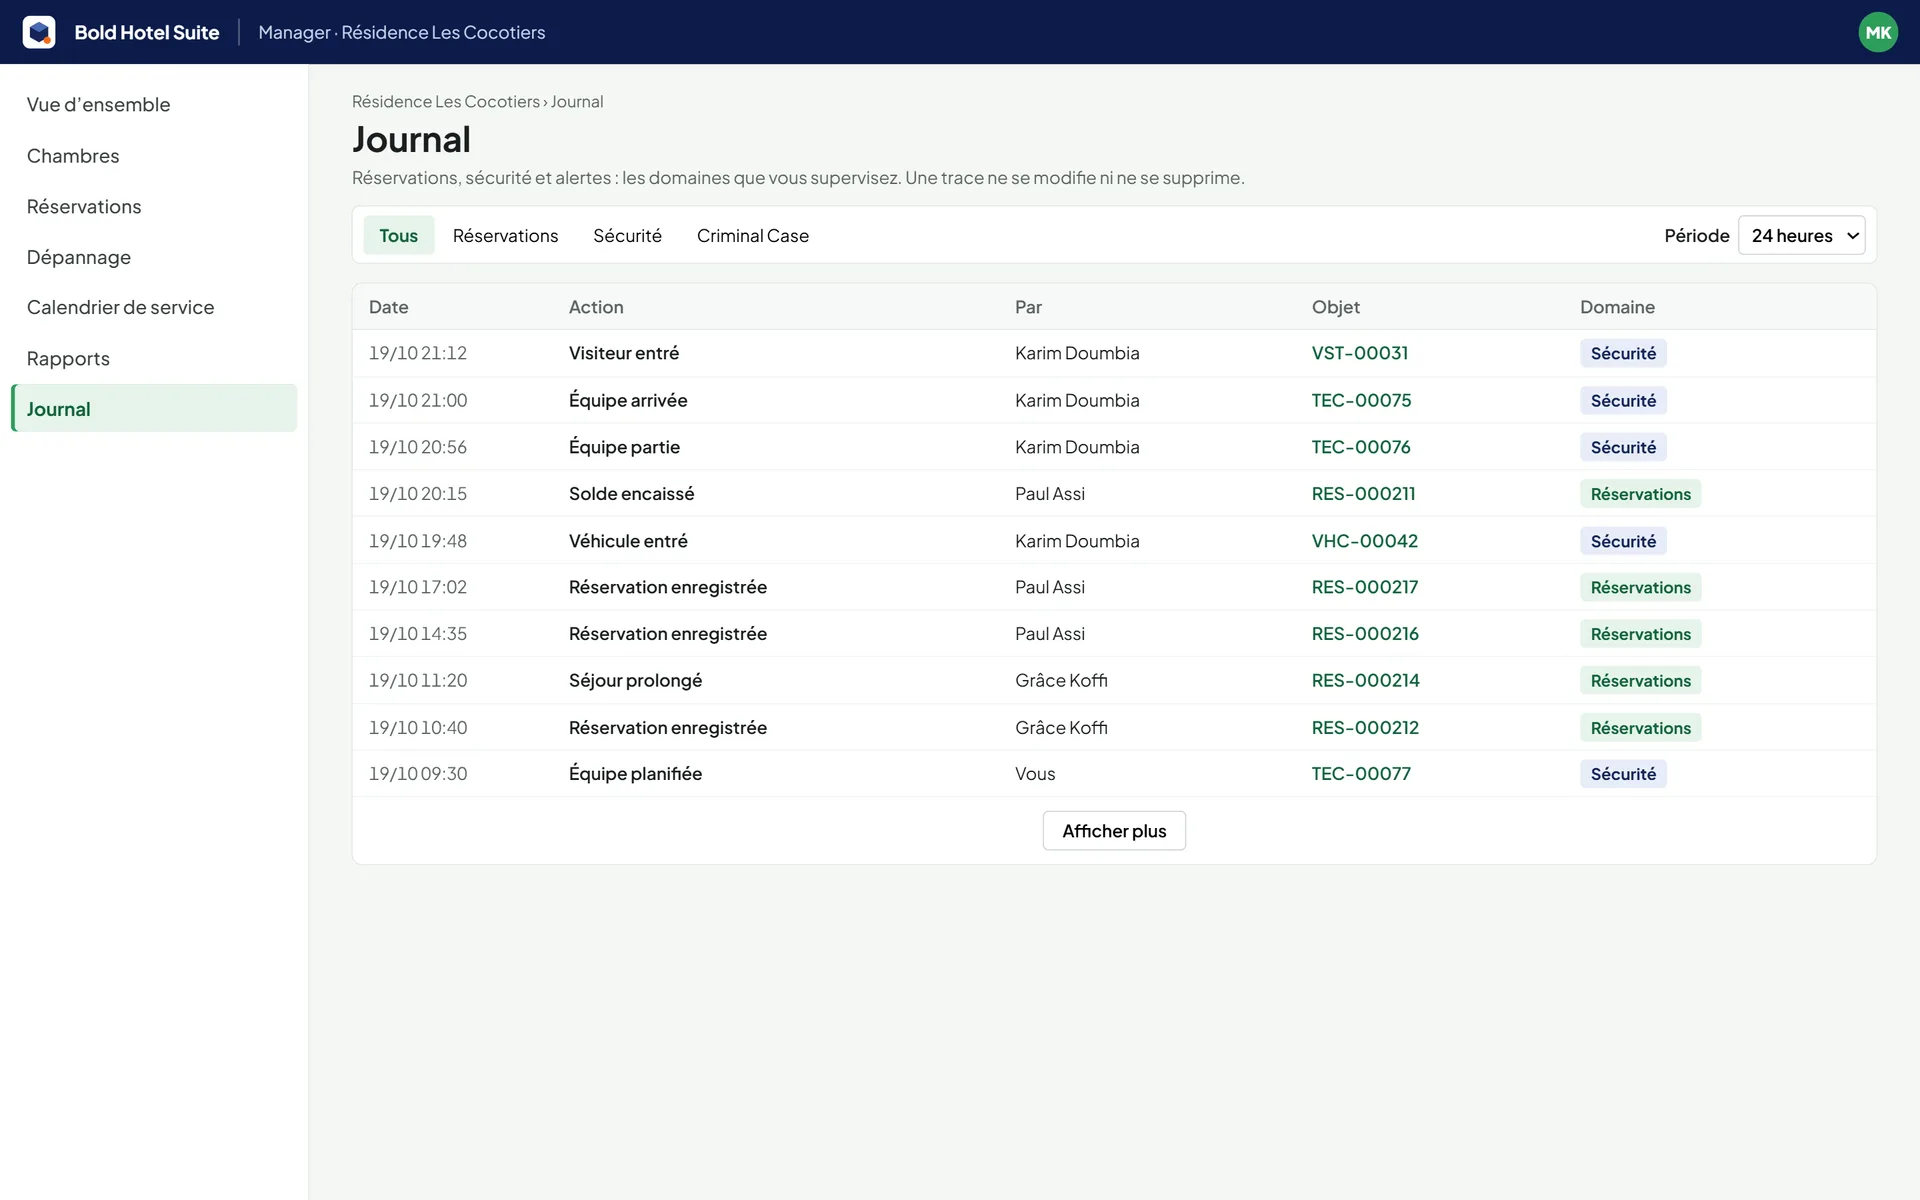This screenshot has width=1920, height=1200.
Task: Click Manager · Résidence Les Cocotiers header text
Action: click(401, 32)
